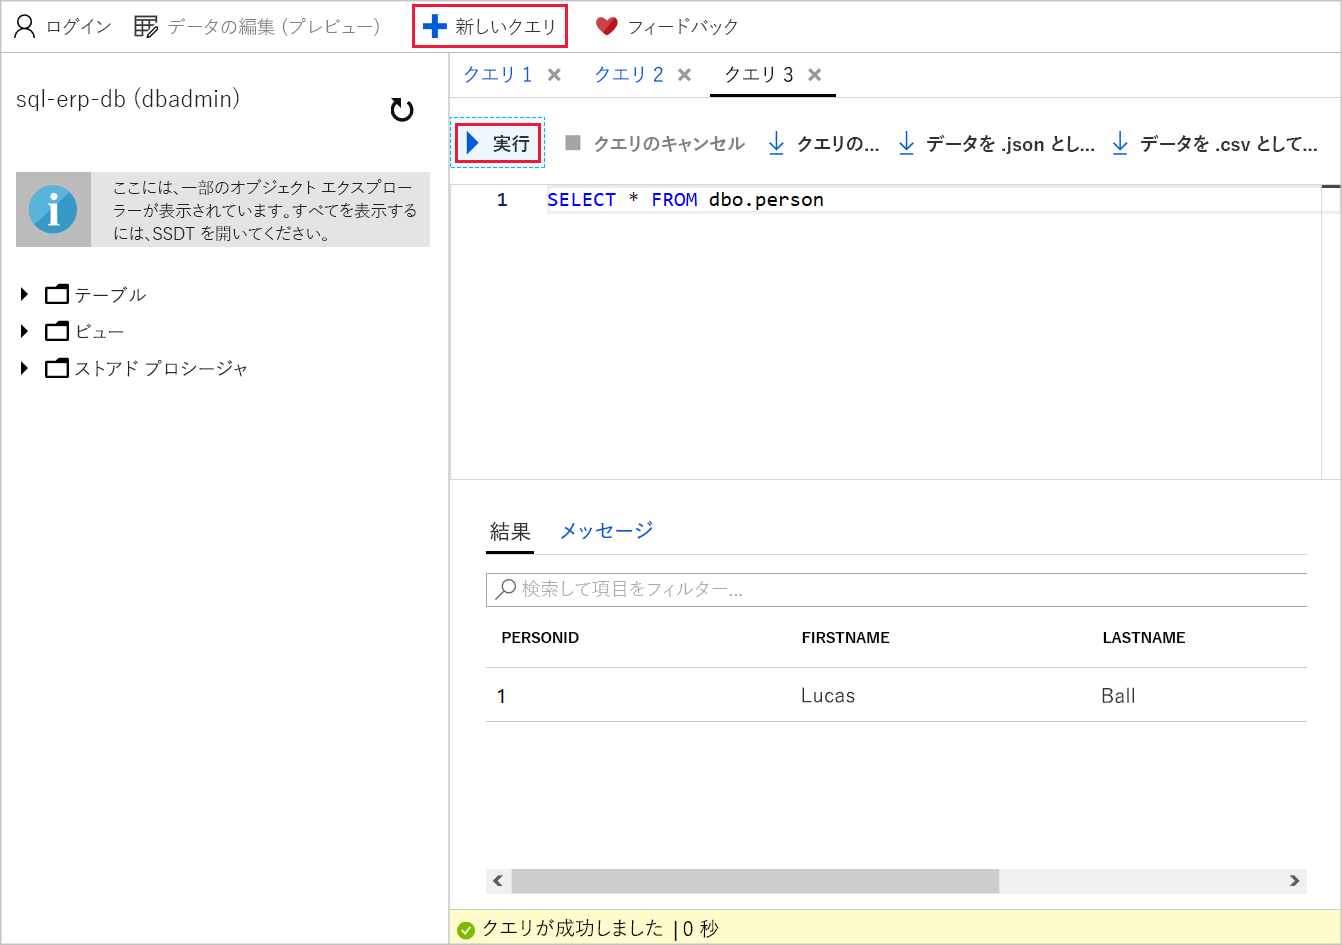The height and width of the screenshot is (945, 1342).
Task: Click the horizontal scrollbar thumb in results
Action: click(x=755, y=881)
